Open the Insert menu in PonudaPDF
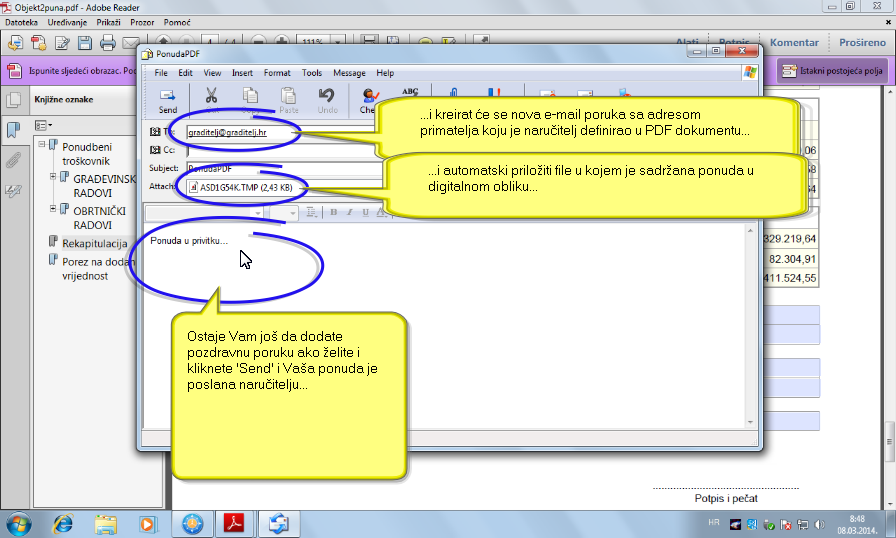Screen dimensions: 896x538 tap(242, 73)
